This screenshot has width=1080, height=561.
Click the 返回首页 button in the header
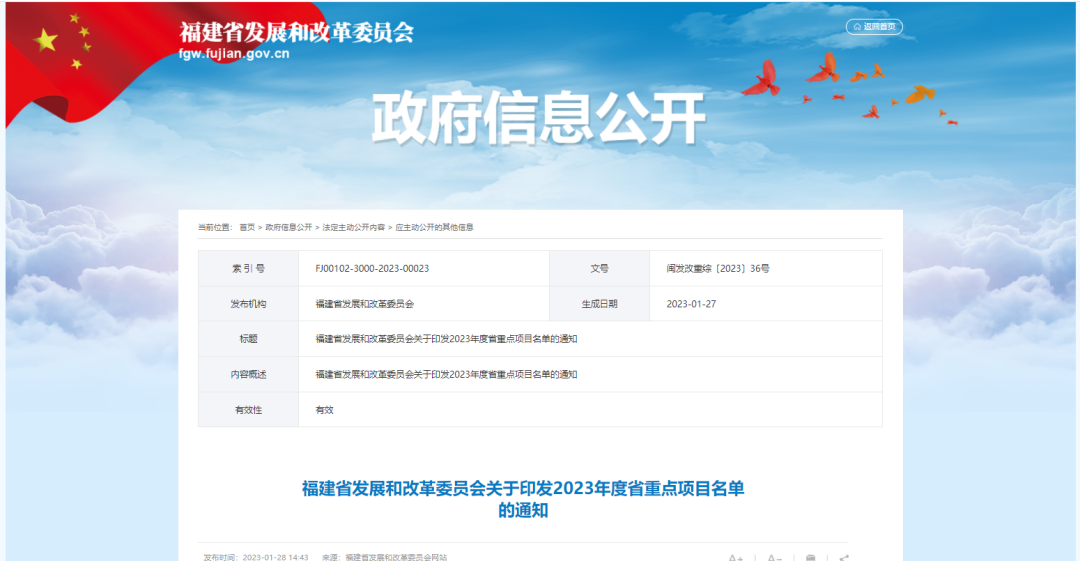tap(874, 27)
